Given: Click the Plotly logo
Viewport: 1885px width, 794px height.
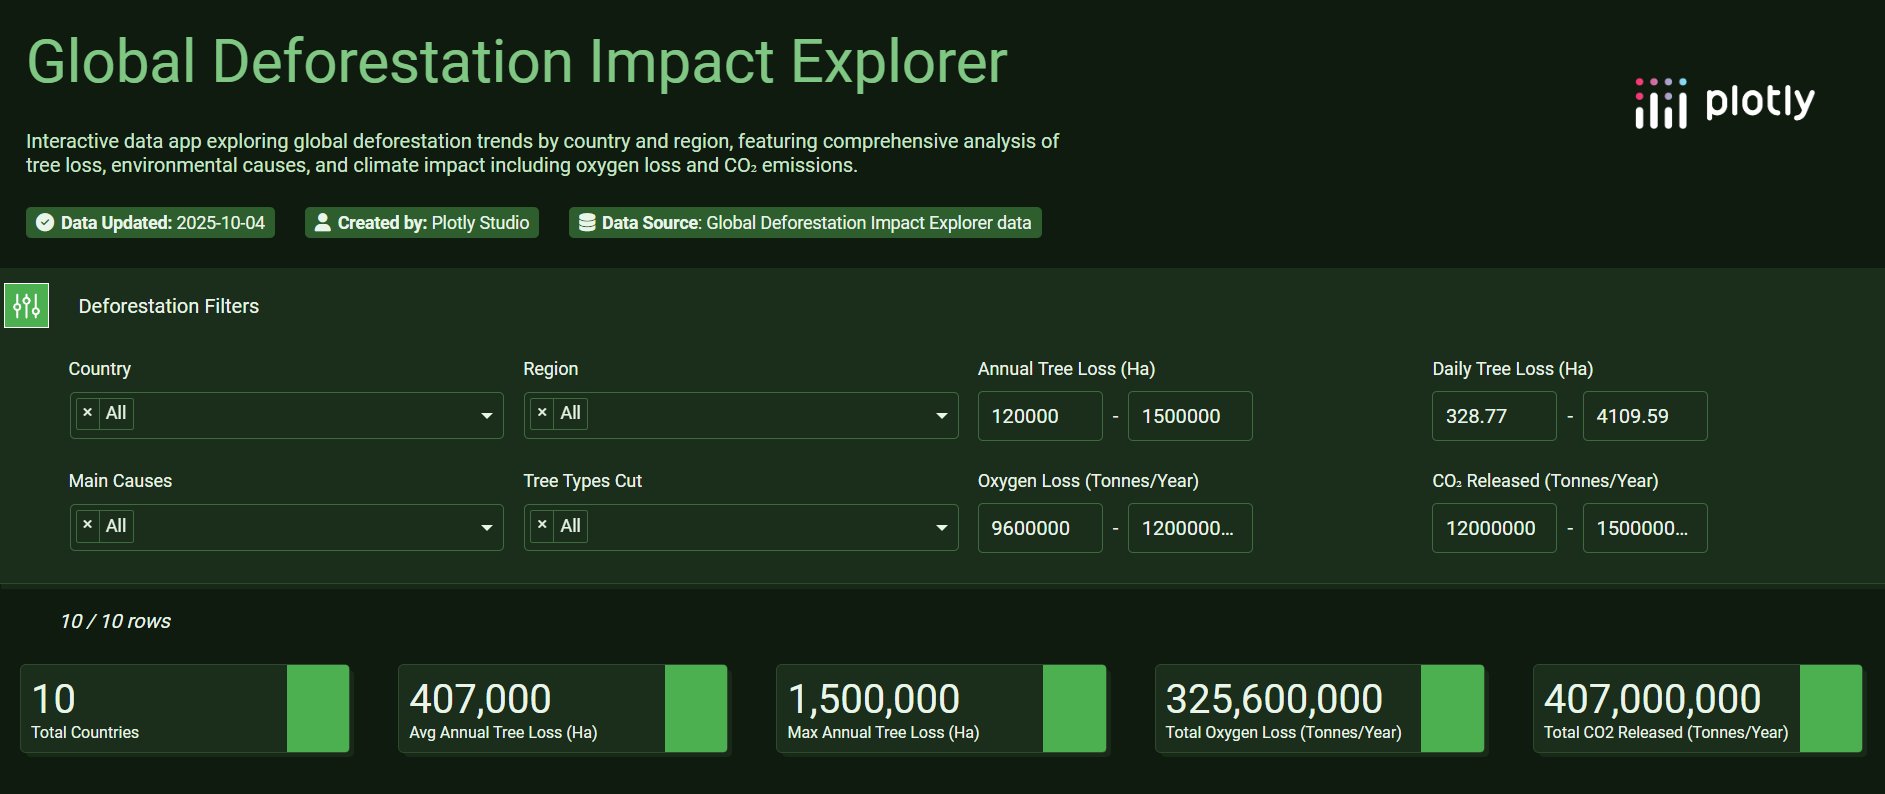Looking at the screenshot, I should click(1724, 103).
